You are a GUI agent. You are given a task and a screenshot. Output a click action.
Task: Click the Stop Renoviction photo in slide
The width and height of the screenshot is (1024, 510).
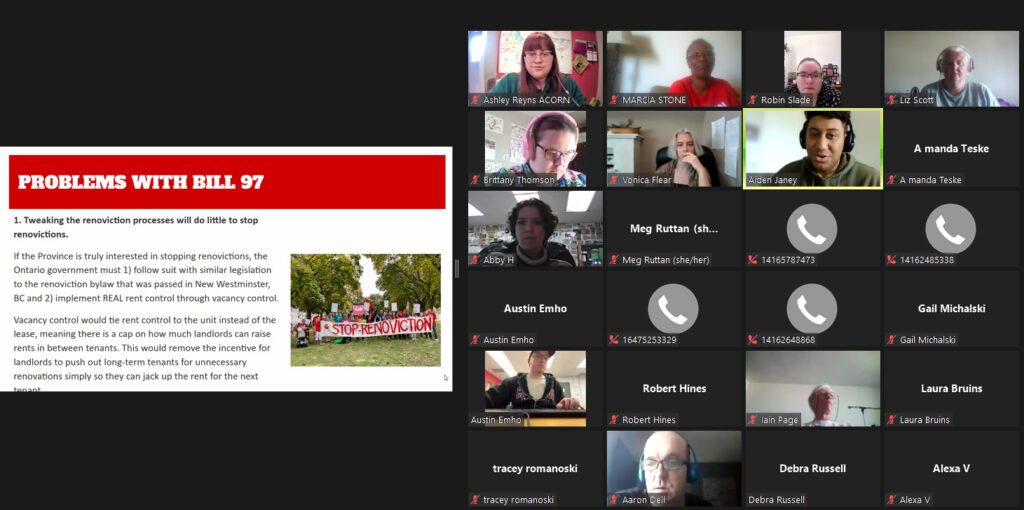365,309
